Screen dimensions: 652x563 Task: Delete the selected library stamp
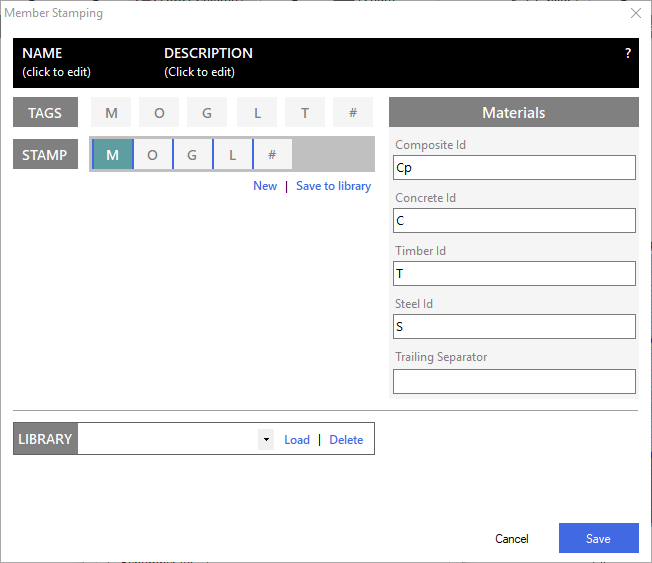(346, 440)
